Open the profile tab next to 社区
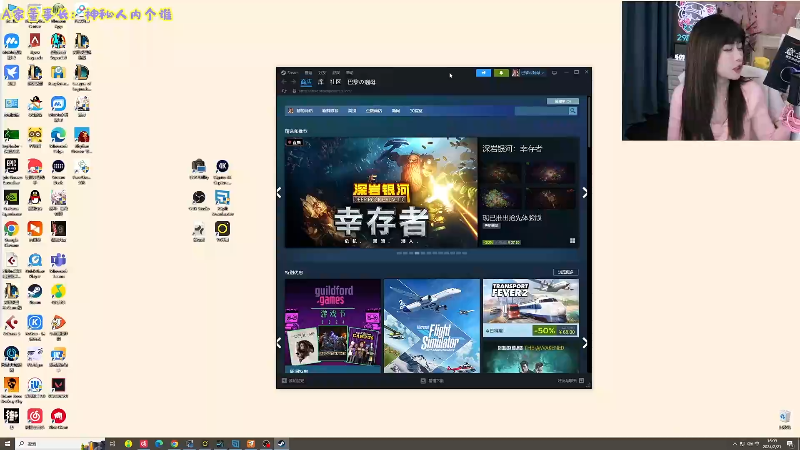 coord(361,82)
